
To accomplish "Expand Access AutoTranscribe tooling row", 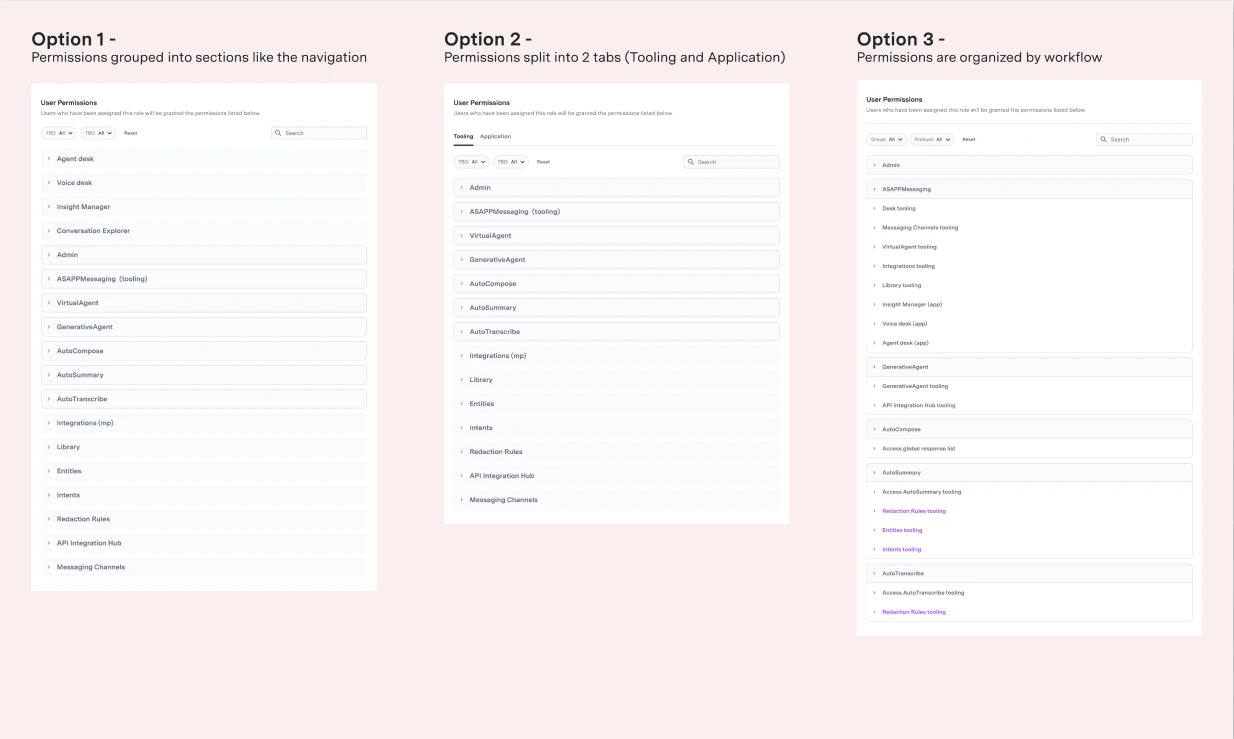I will click(x=1029, y=593).
